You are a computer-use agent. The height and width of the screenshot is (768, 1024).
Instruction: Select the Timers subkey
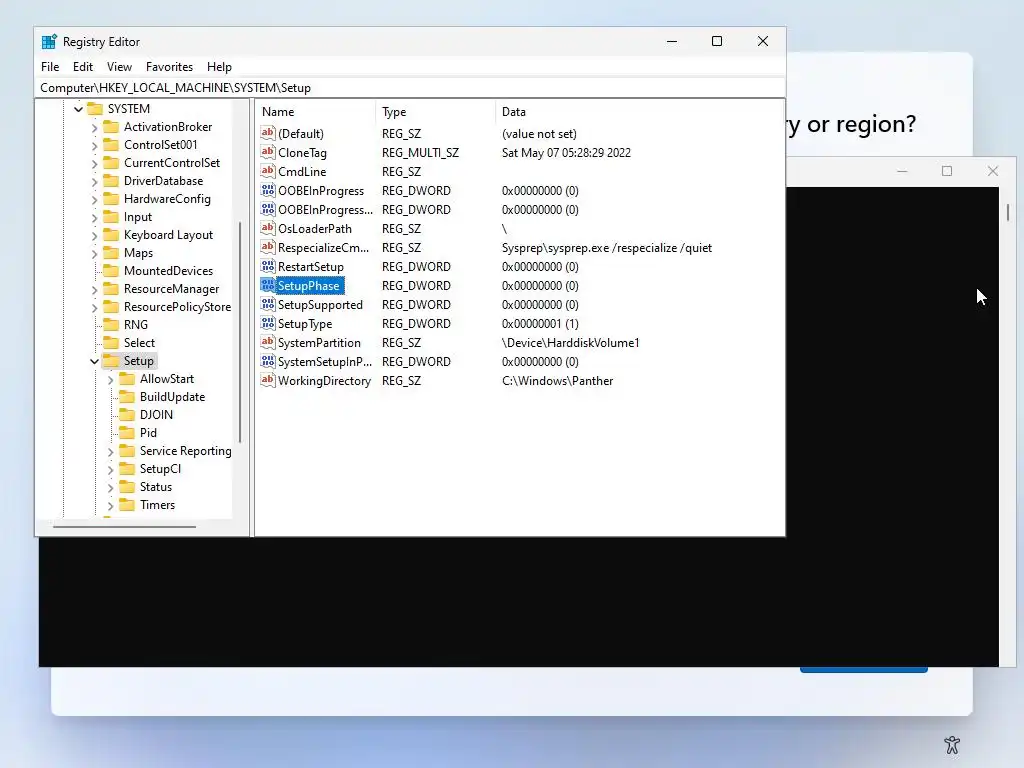point(157,505)
